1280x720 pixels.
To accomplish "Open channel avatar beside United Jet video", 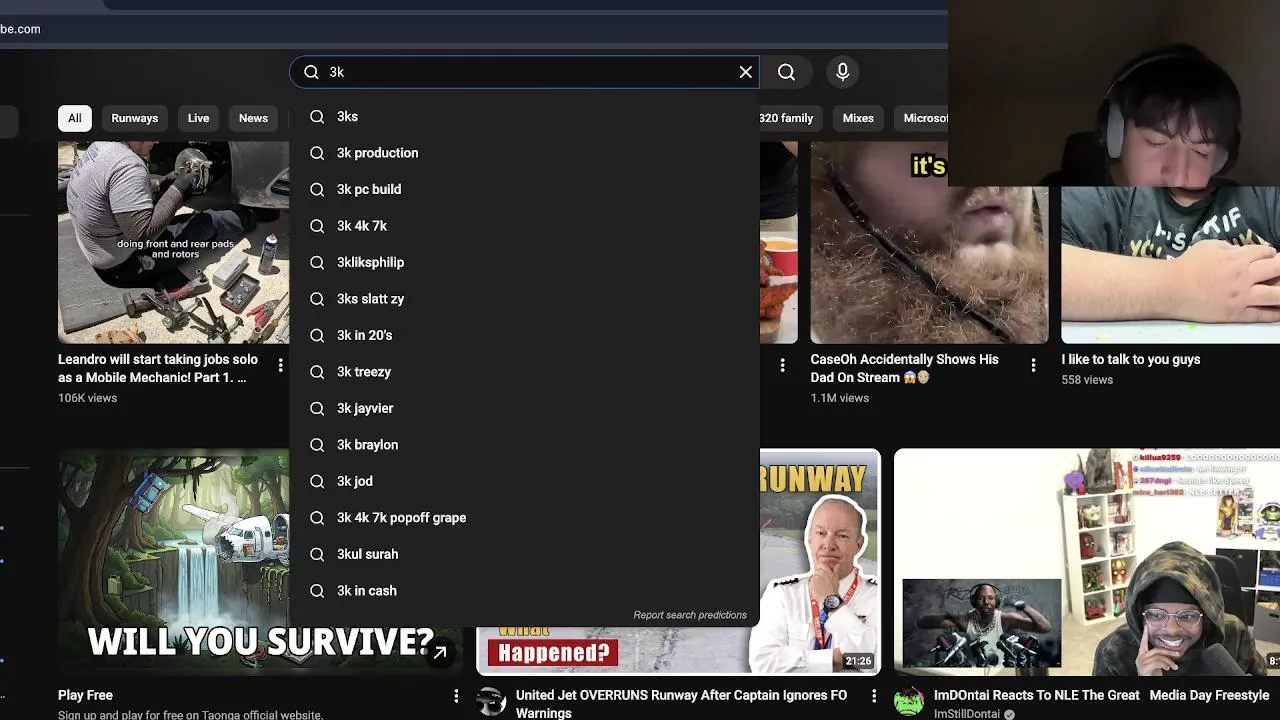I will point(491,702).
